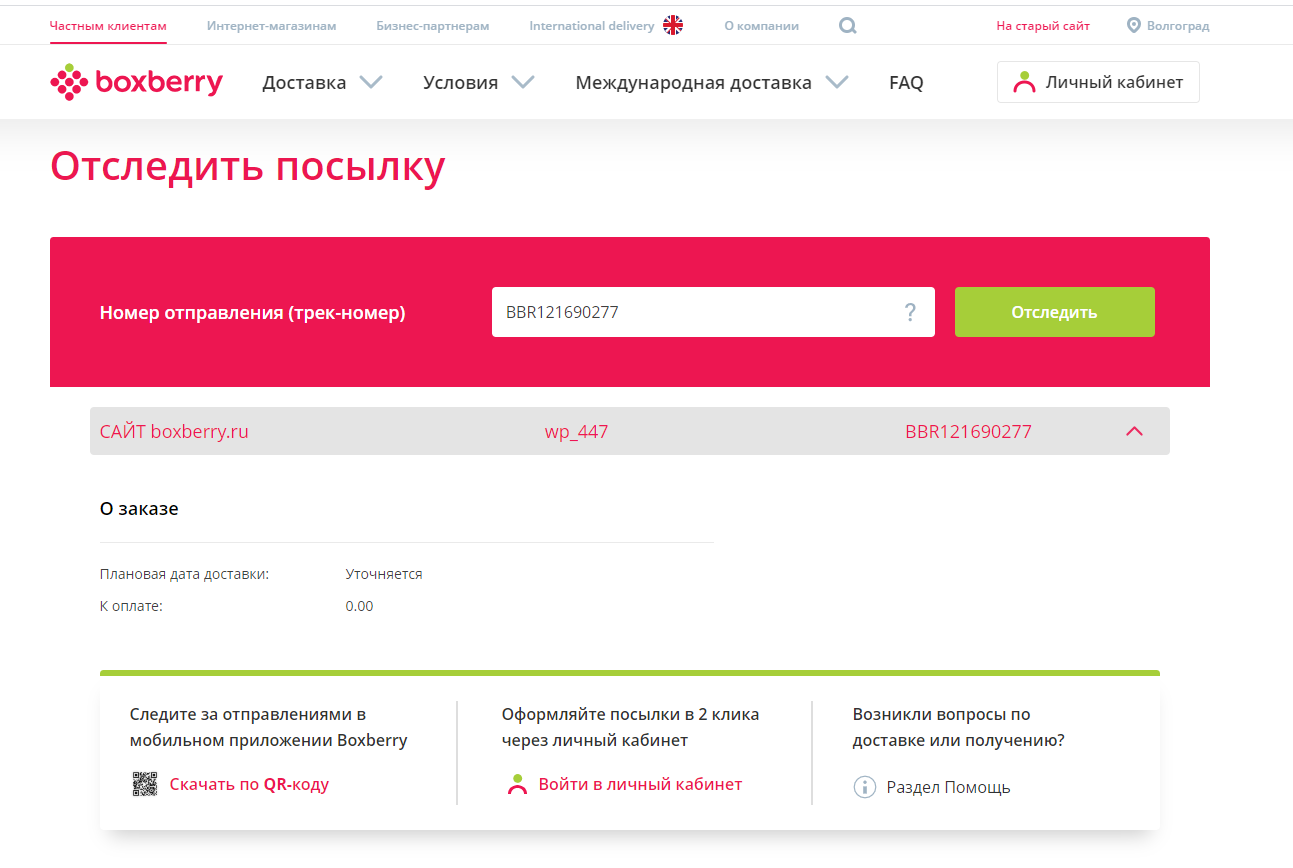Collapse the order details with the up chevron
Screen dimensions: 1293x868
[1134, 431]
